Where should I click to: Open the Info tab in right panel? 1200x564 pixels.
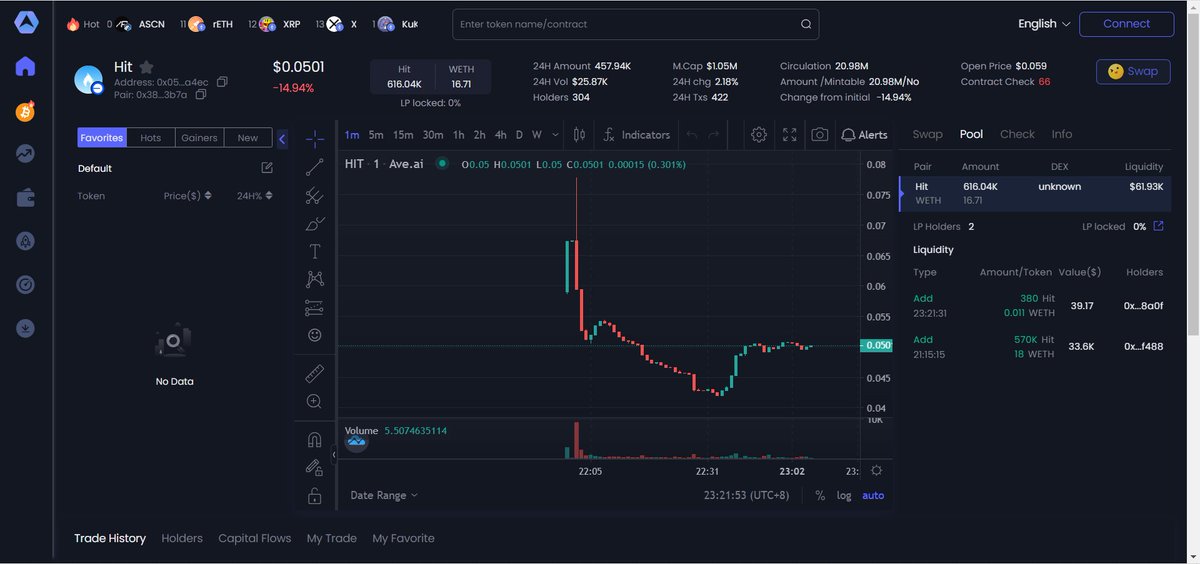pyautogui.click(x=1061, y=134)
